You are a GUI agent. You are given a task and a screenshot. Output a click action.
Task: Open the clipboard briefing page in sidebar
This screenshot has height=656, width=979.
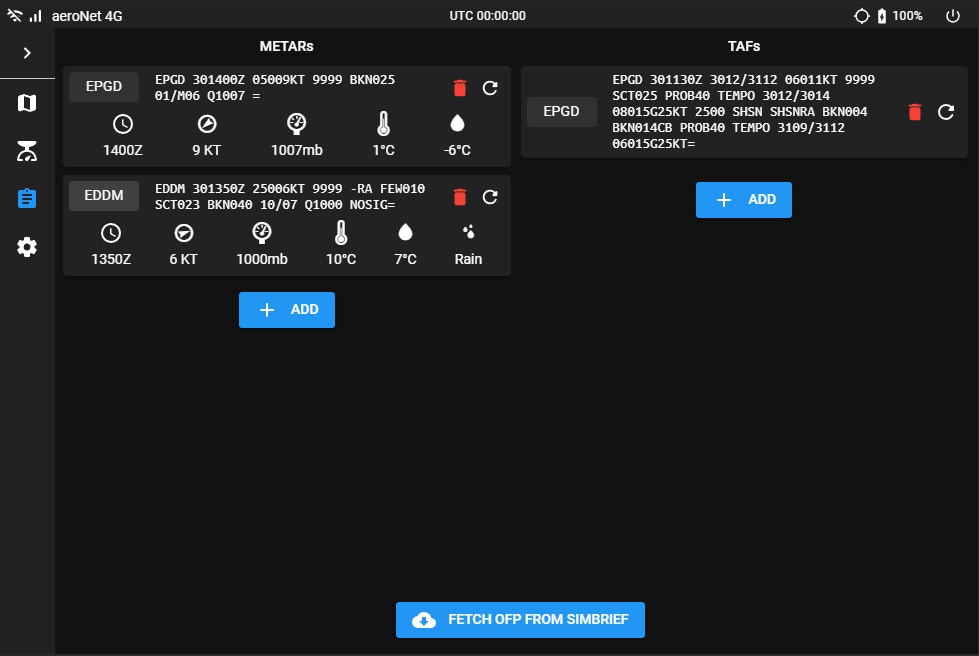pos(27,198)
